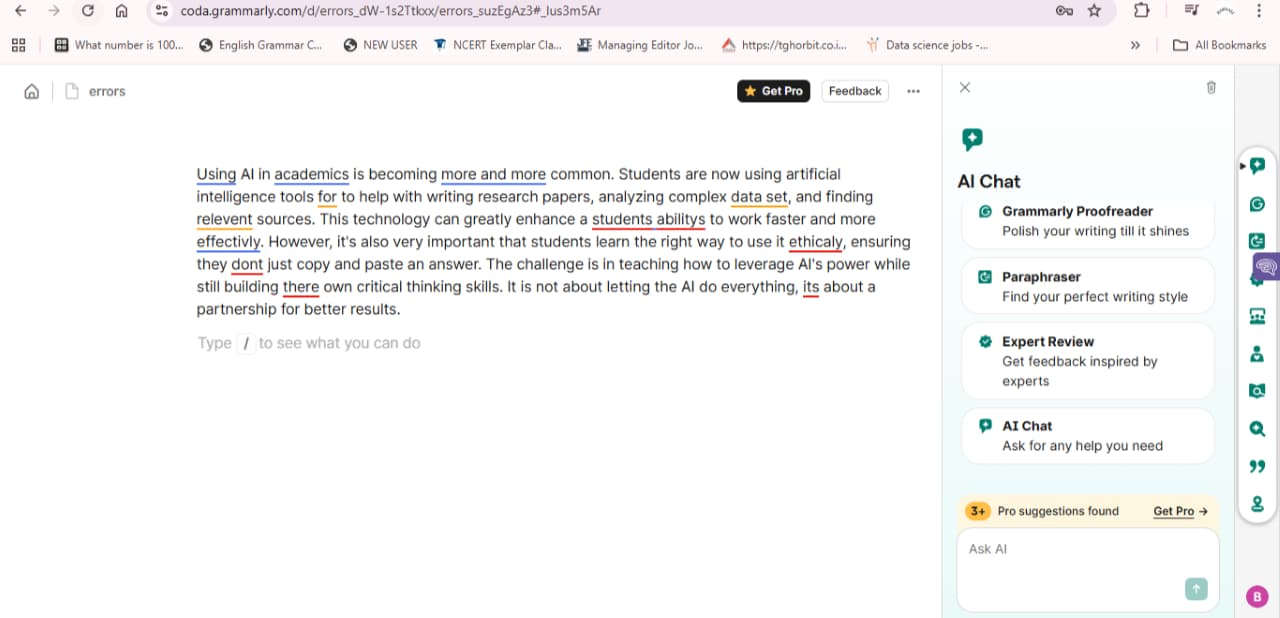
Task: Click the magnifier icon in right rail
Action: pos(1257,429)
